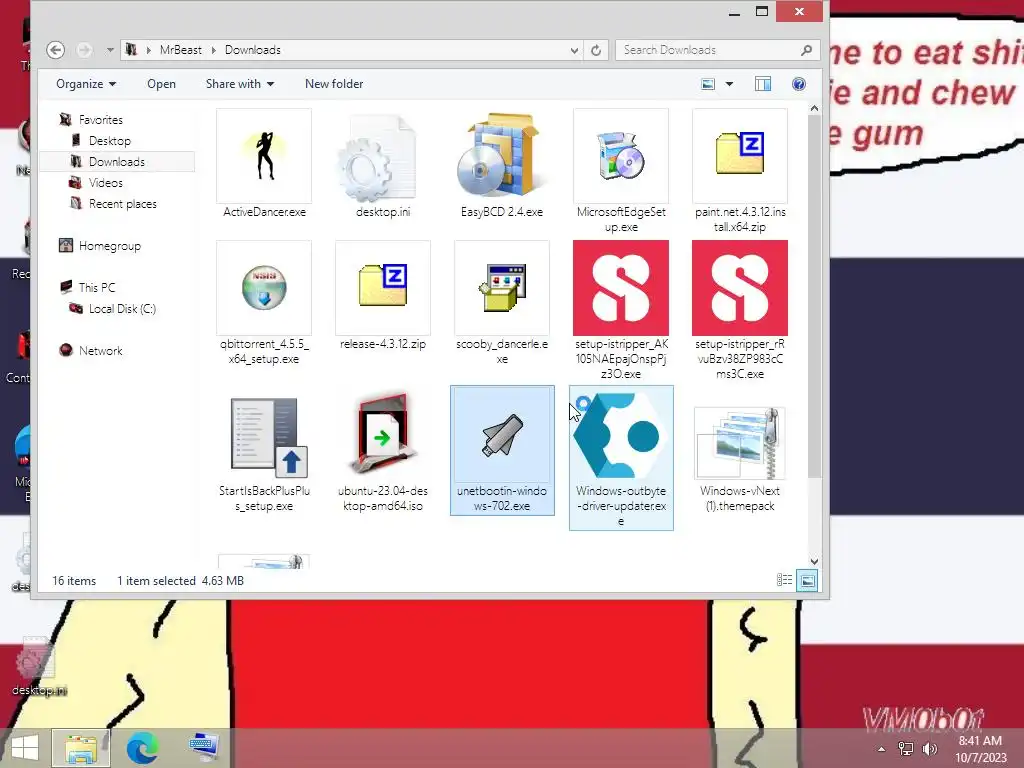
Task: Open Downloads under Favorites
Action: tap(117, 161)
